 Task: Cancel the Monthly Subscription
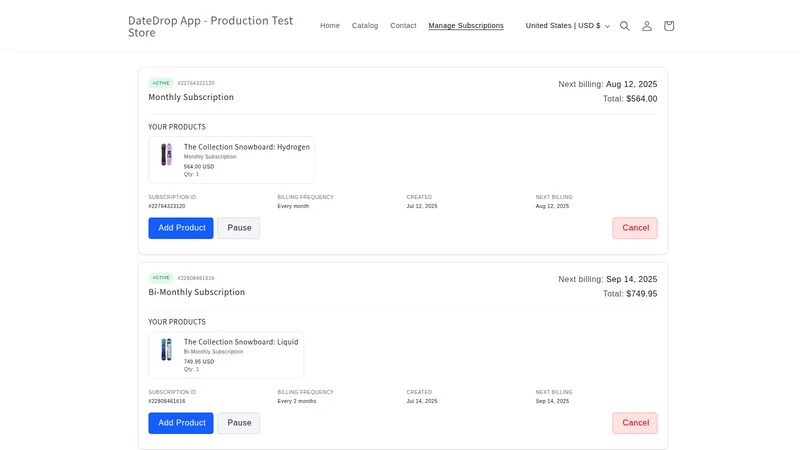click(x=635, y=228)
